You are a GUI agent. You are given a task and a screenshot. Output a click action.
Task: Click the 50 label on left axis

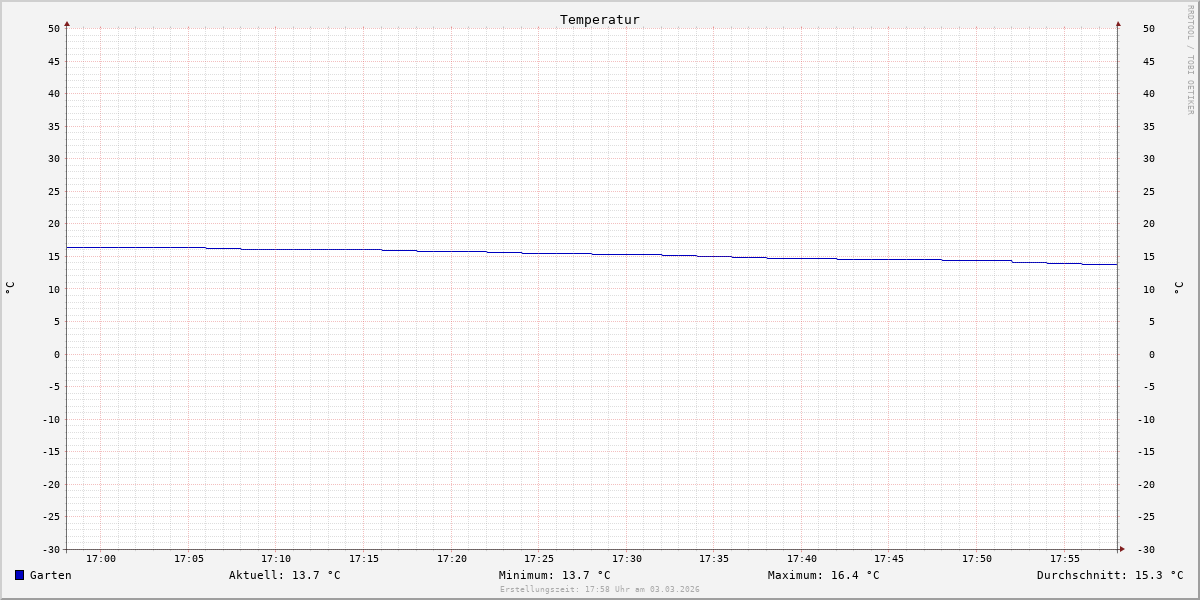[54, 28]
